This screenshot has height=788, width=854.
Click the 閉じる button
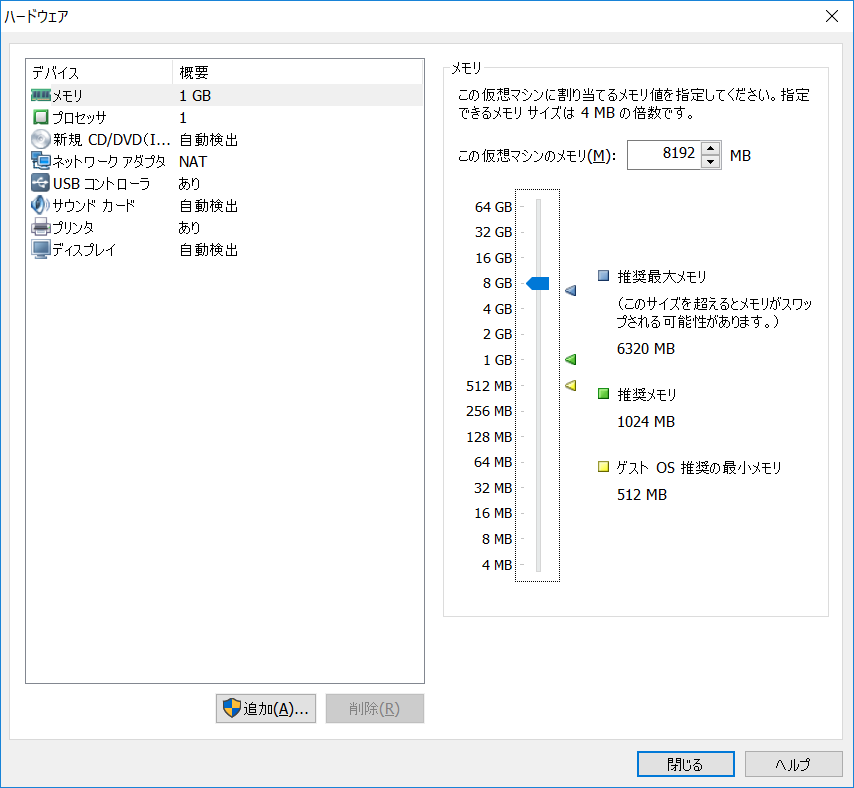tap(685, 763)
